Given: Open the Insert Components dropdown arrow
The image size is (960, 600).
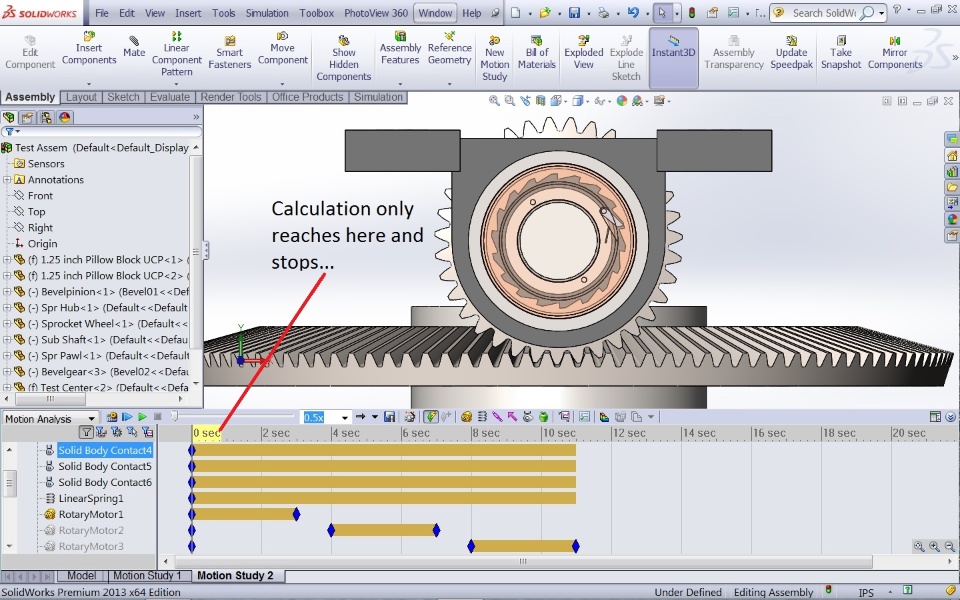Looking at the screenshot, I should pyautogui.click(x=89, y=84).
